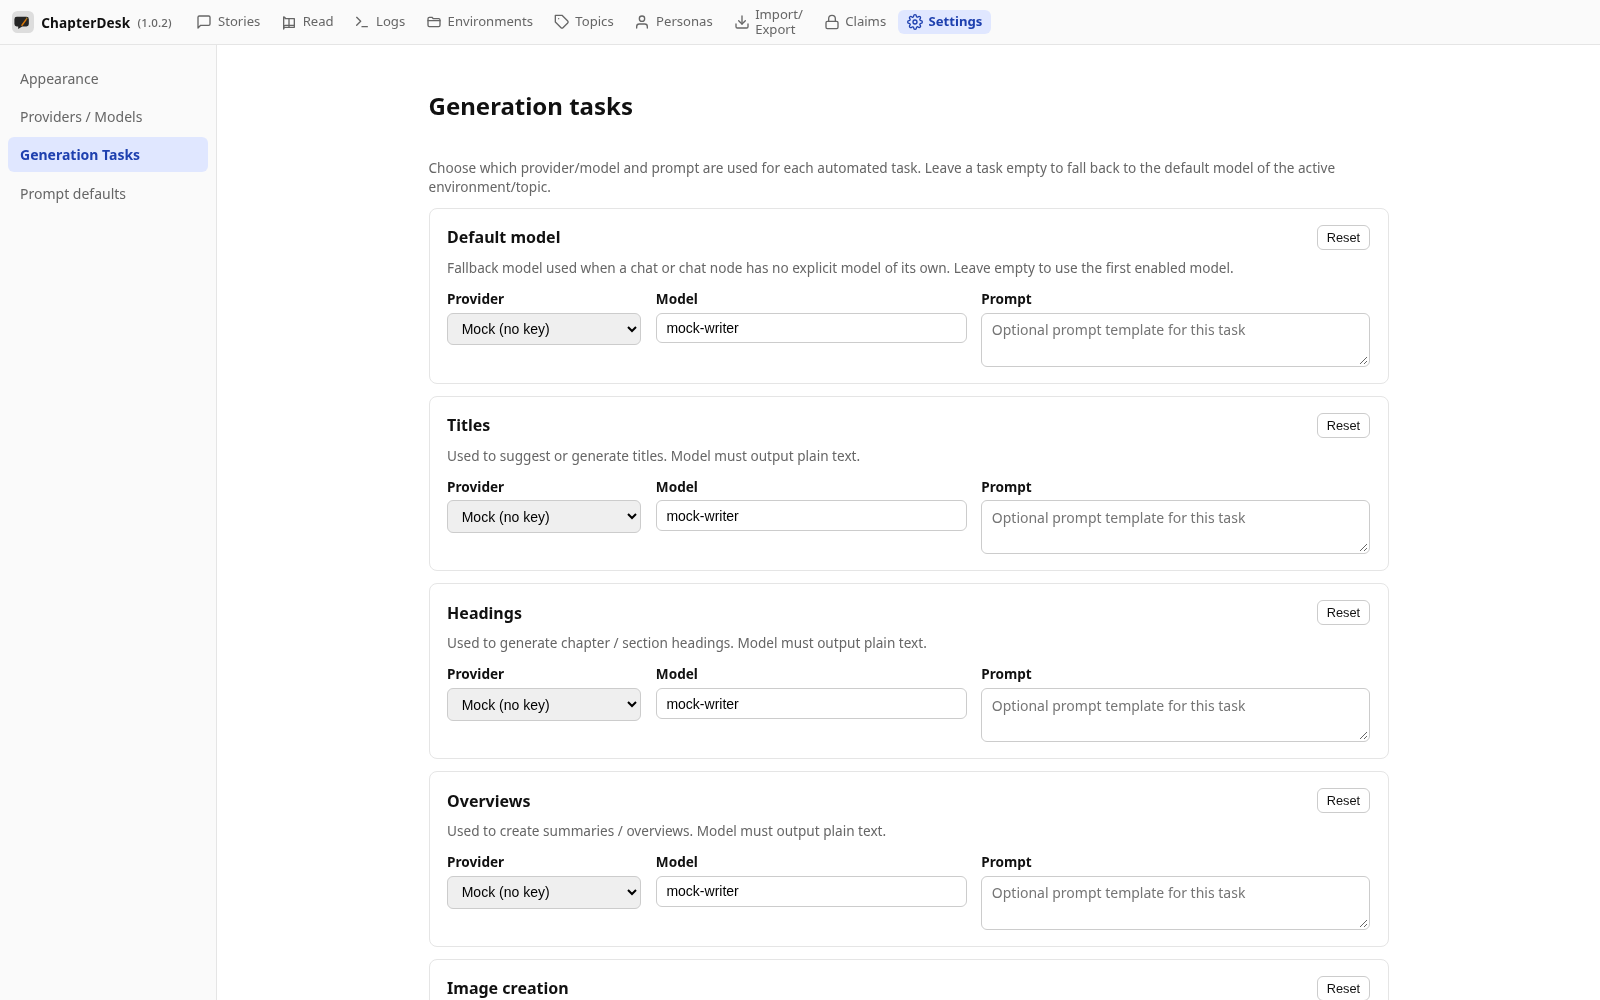The width and height of the screenshot is (1600, 1000).
Task: Open Read via its book icon
Action: pyautogui.click(x=289, y=22)
